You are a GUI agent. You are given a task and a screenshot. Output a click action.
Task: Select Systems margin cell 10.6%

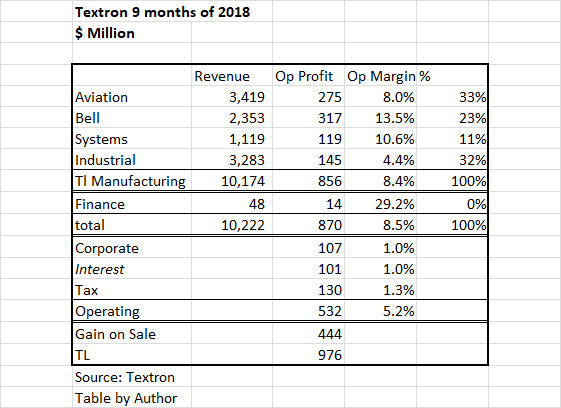point(381,139)
